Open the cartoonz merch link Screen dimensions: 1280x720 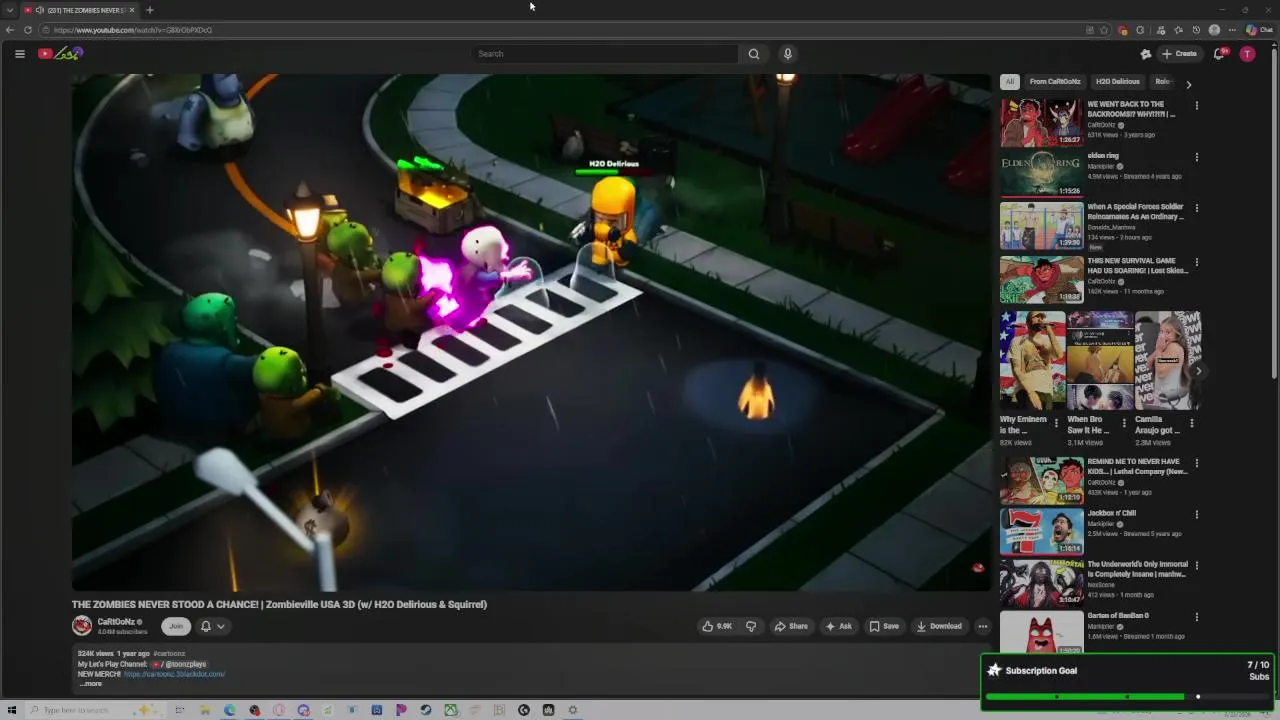click(x=174, y=674)
